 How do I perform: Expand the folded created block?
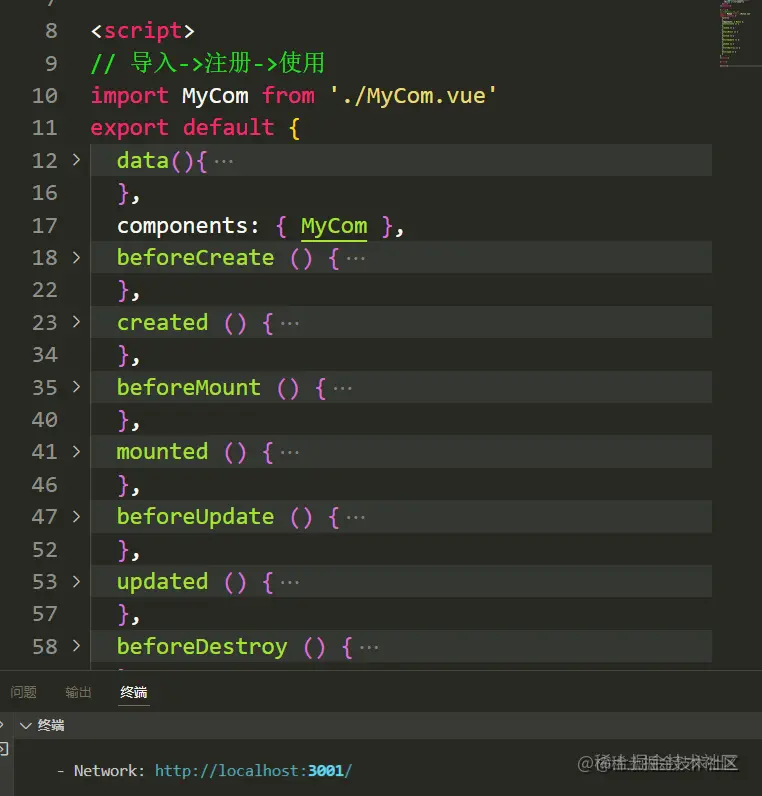(x=76, y=322)
